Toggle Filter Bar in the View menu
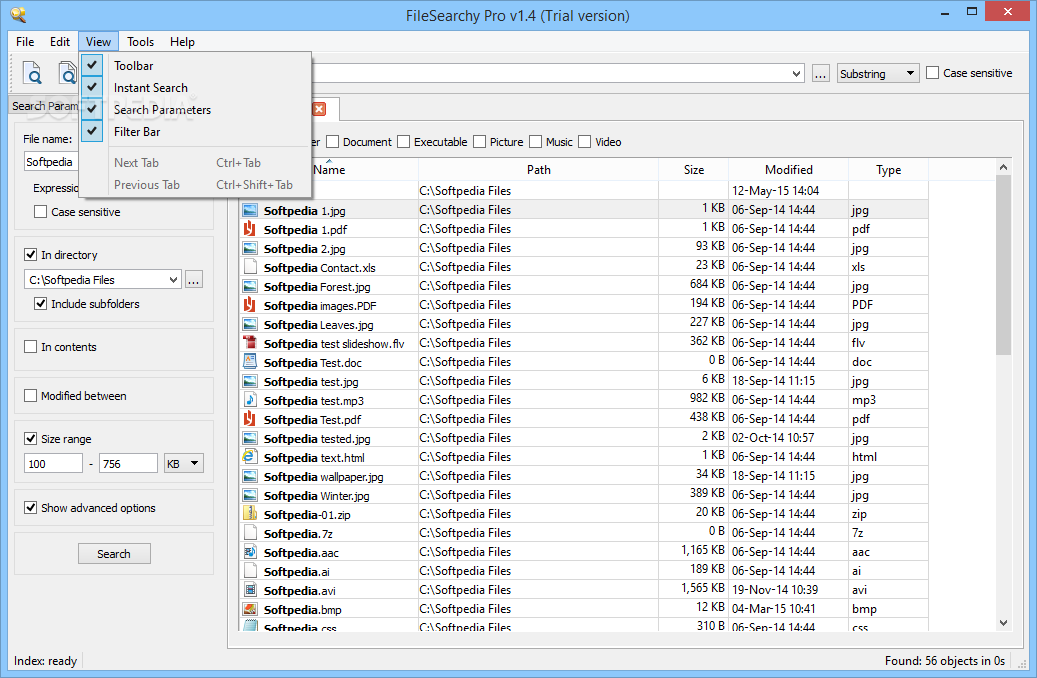The height and width of the screenshot is (678, 1037). point(196,132)
